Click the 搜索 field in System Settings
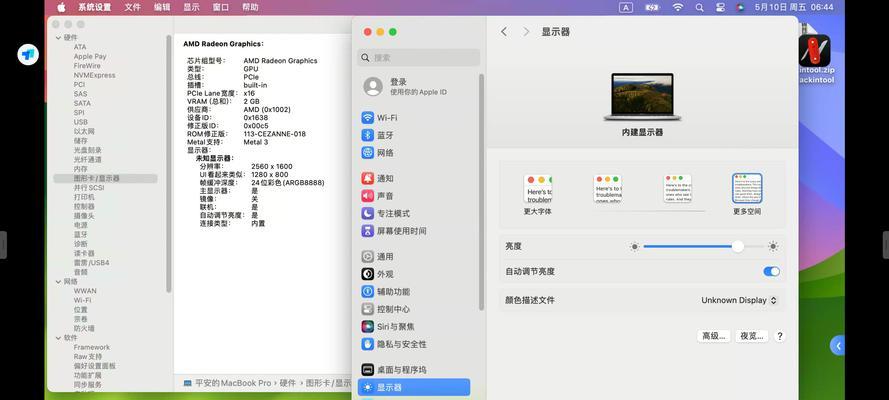889x400 pixels. pos(418,58)
